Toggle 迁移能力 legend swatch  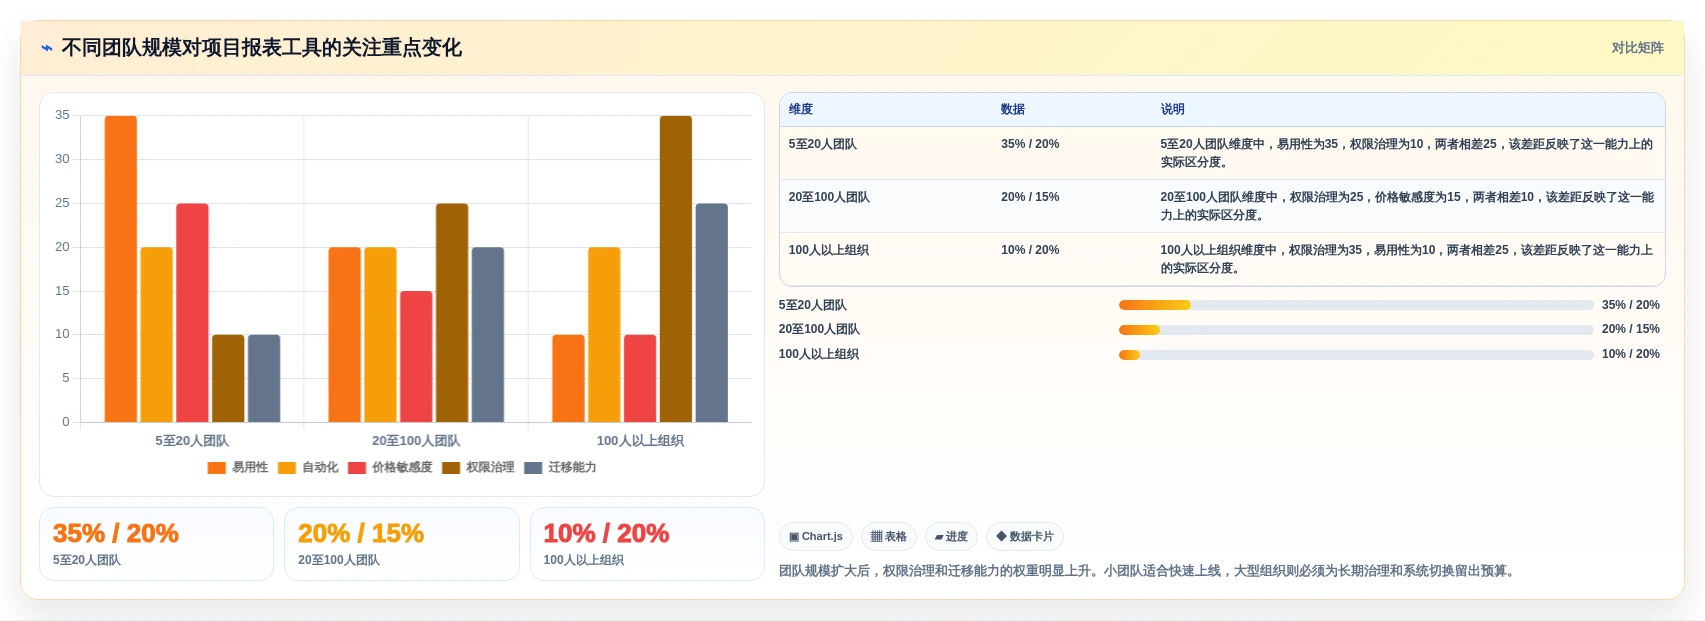[533, 468]
